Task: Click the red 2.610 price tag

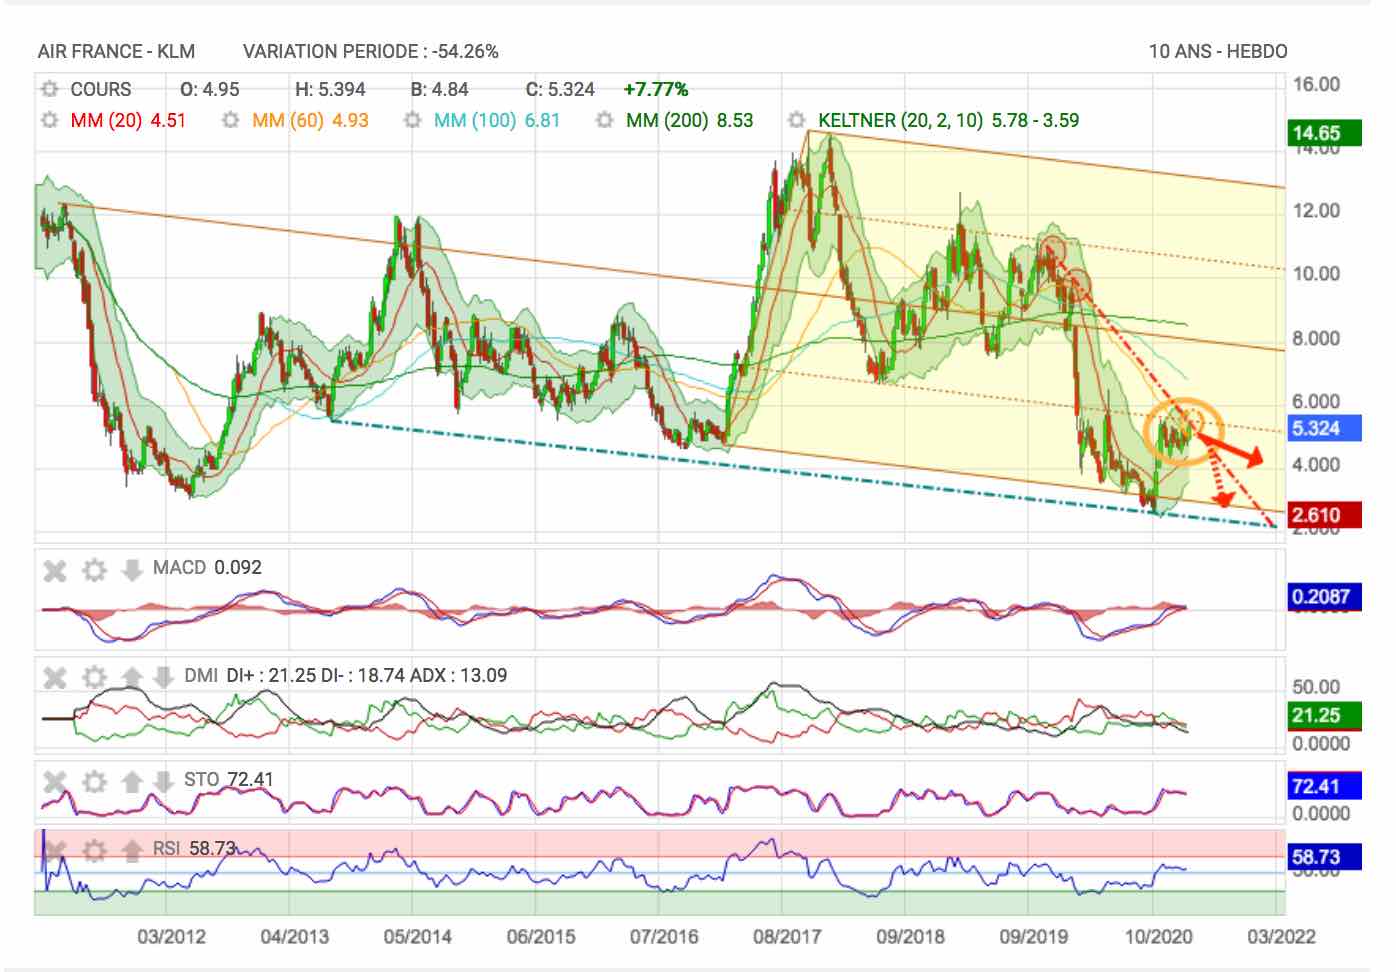Action: click(1323, 515)
